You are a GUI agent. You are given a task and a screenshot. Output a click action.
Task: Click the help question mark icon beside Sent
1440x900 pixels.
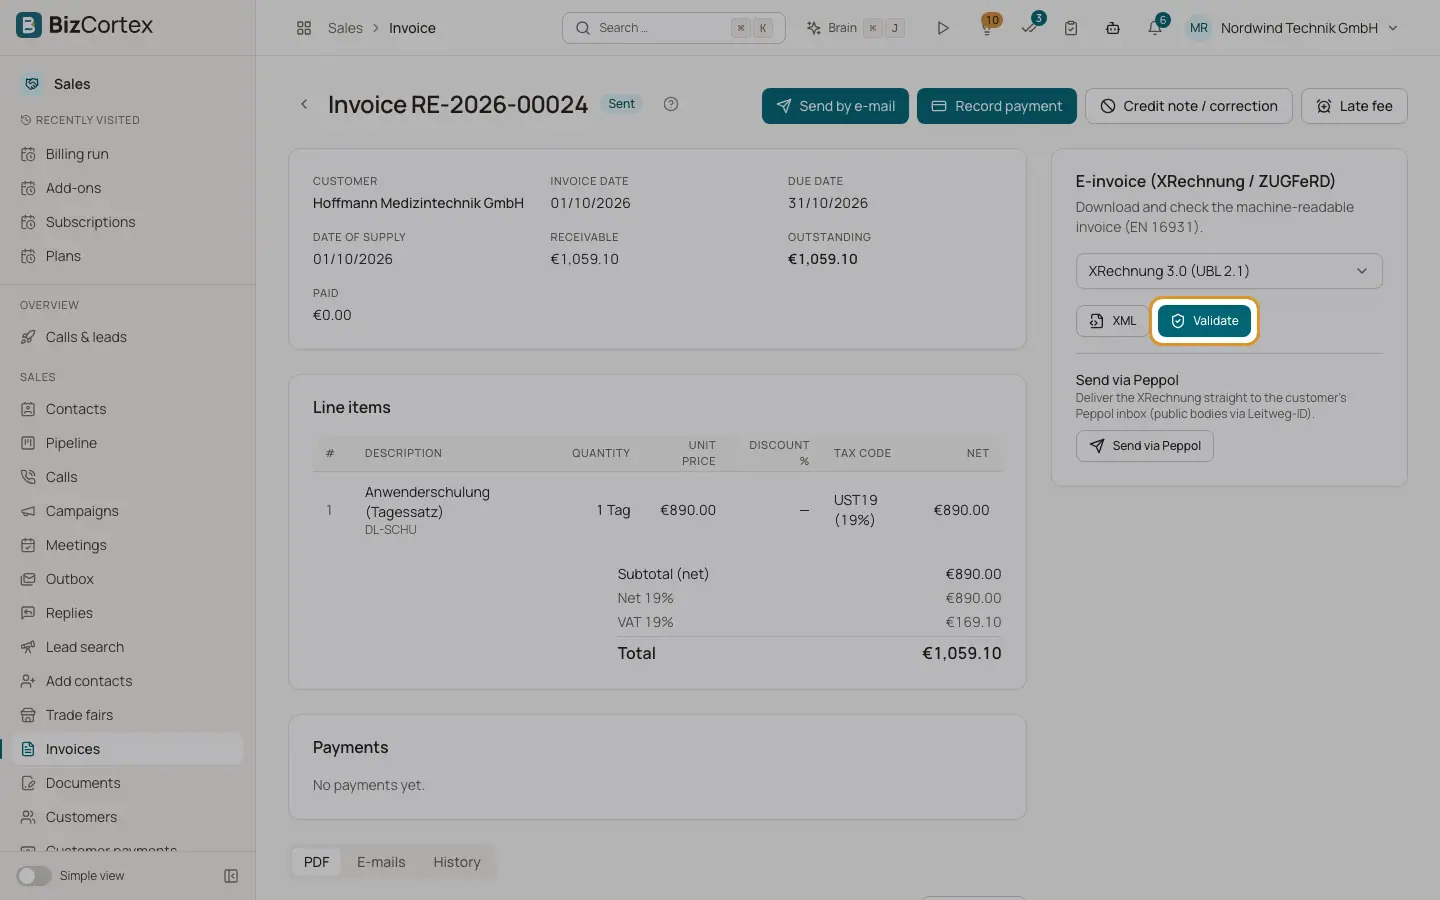point(671,104)
